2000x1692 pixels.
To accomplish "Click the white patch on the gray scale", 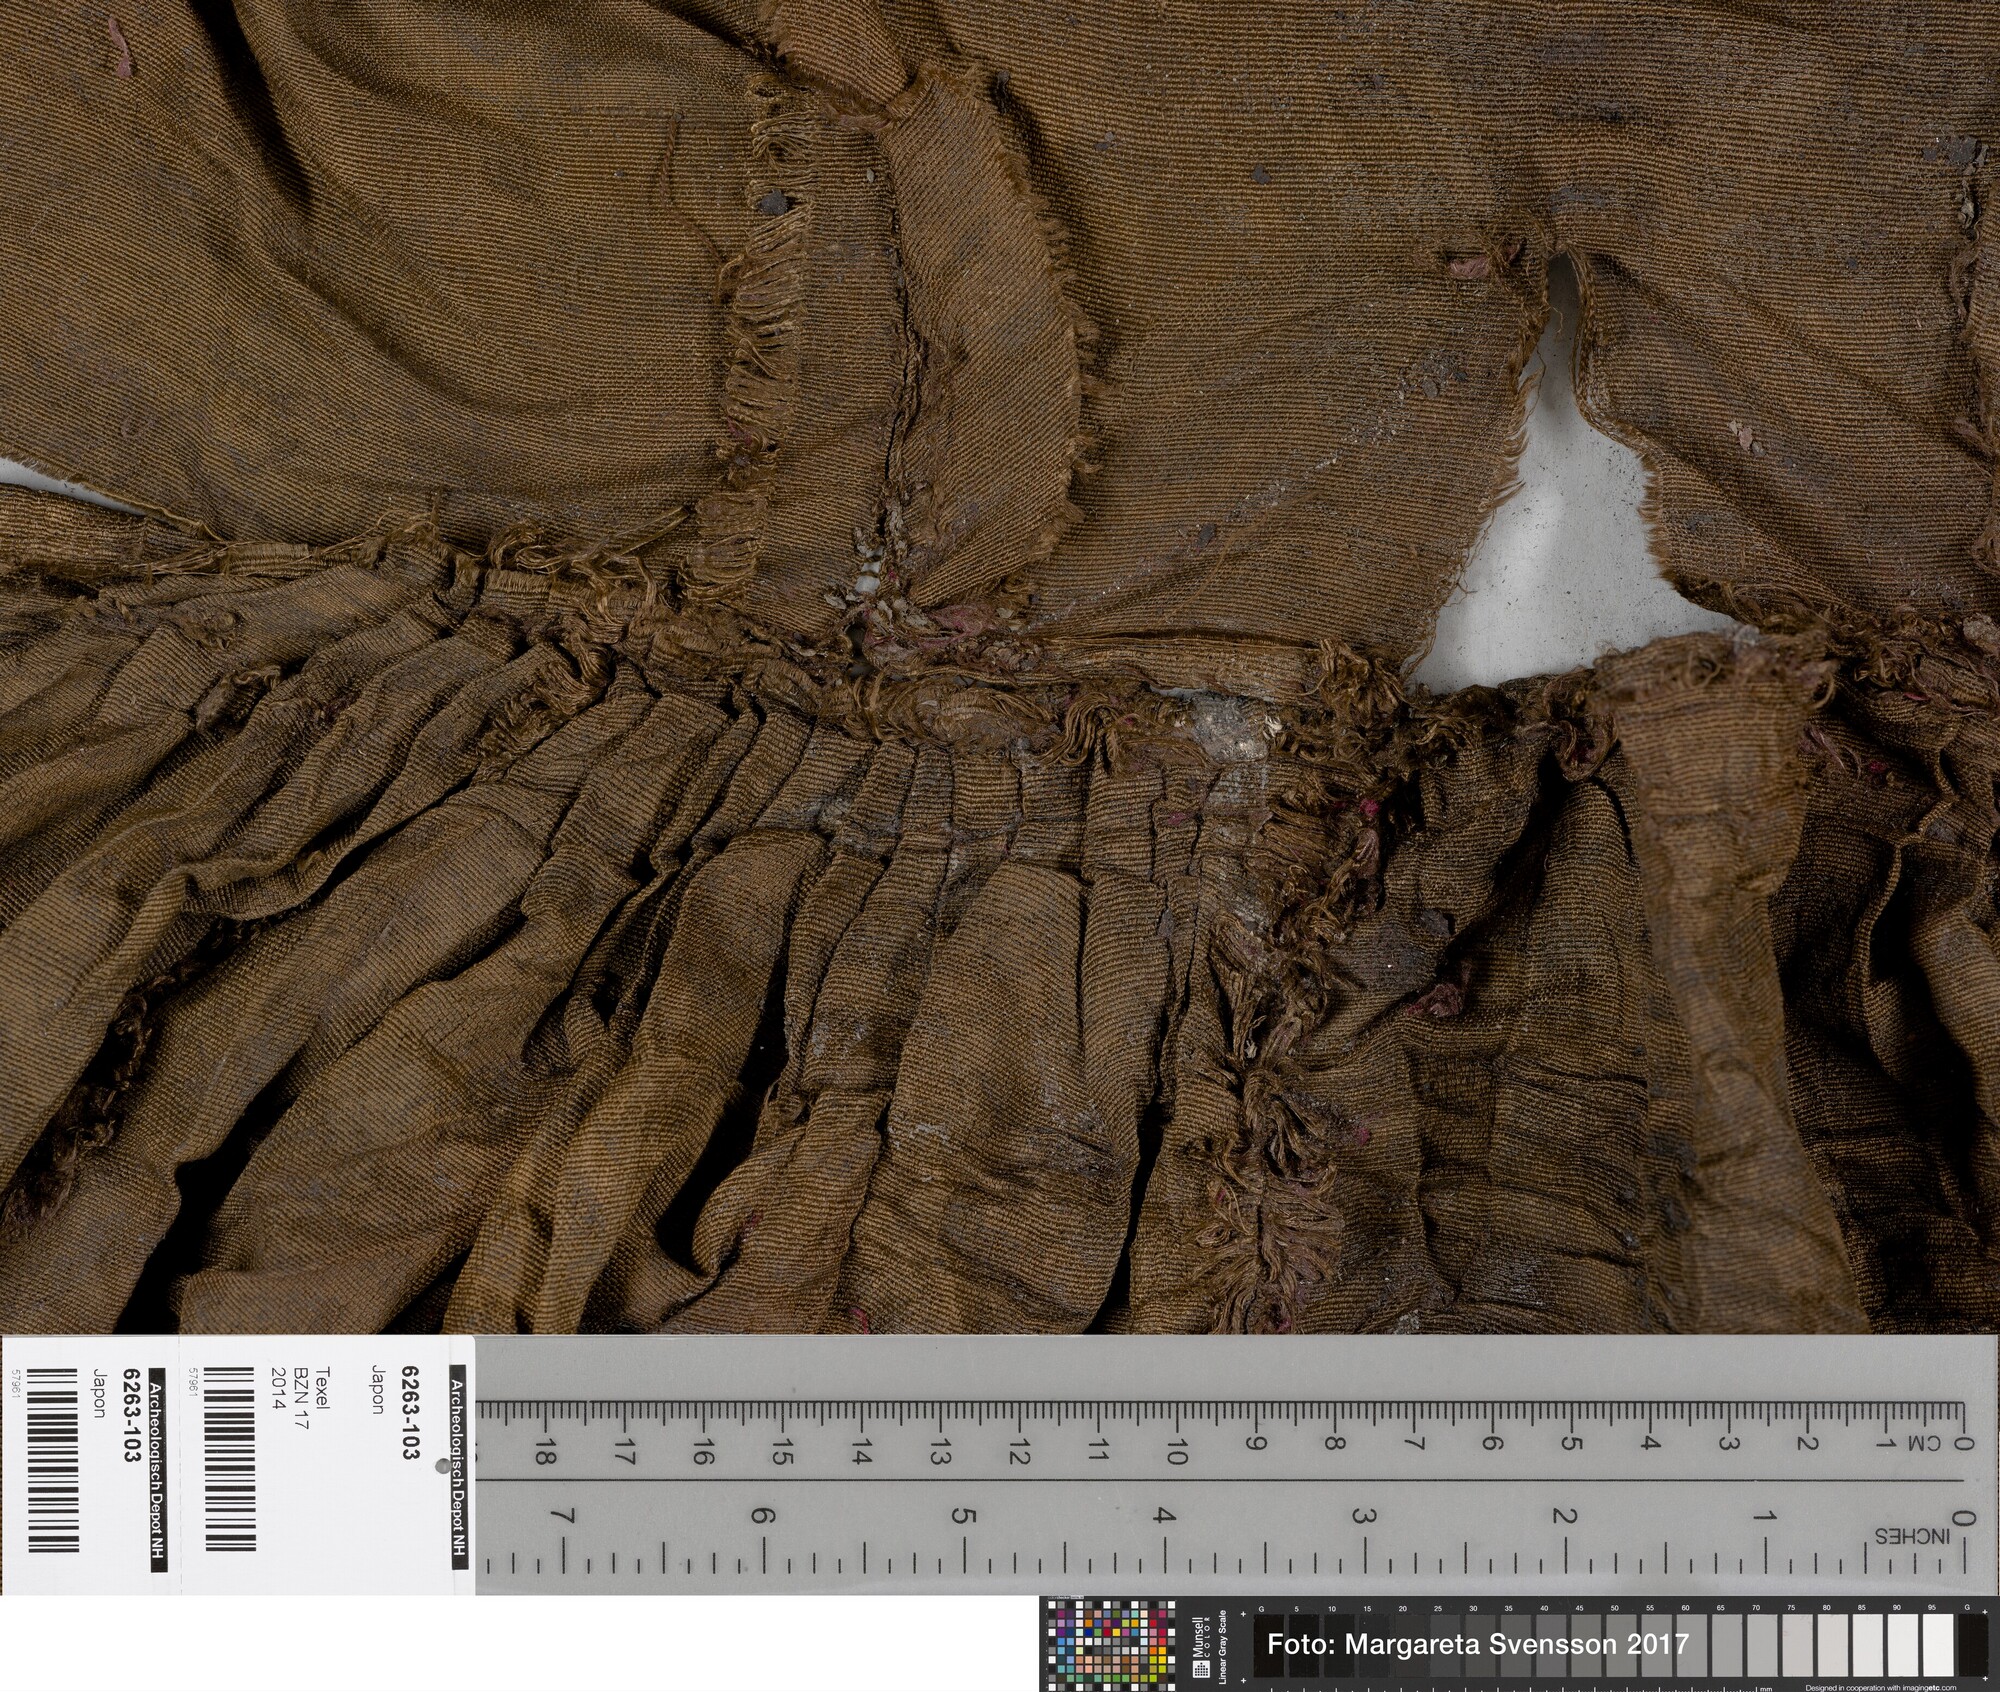I will click(x=1937, y=1645).
